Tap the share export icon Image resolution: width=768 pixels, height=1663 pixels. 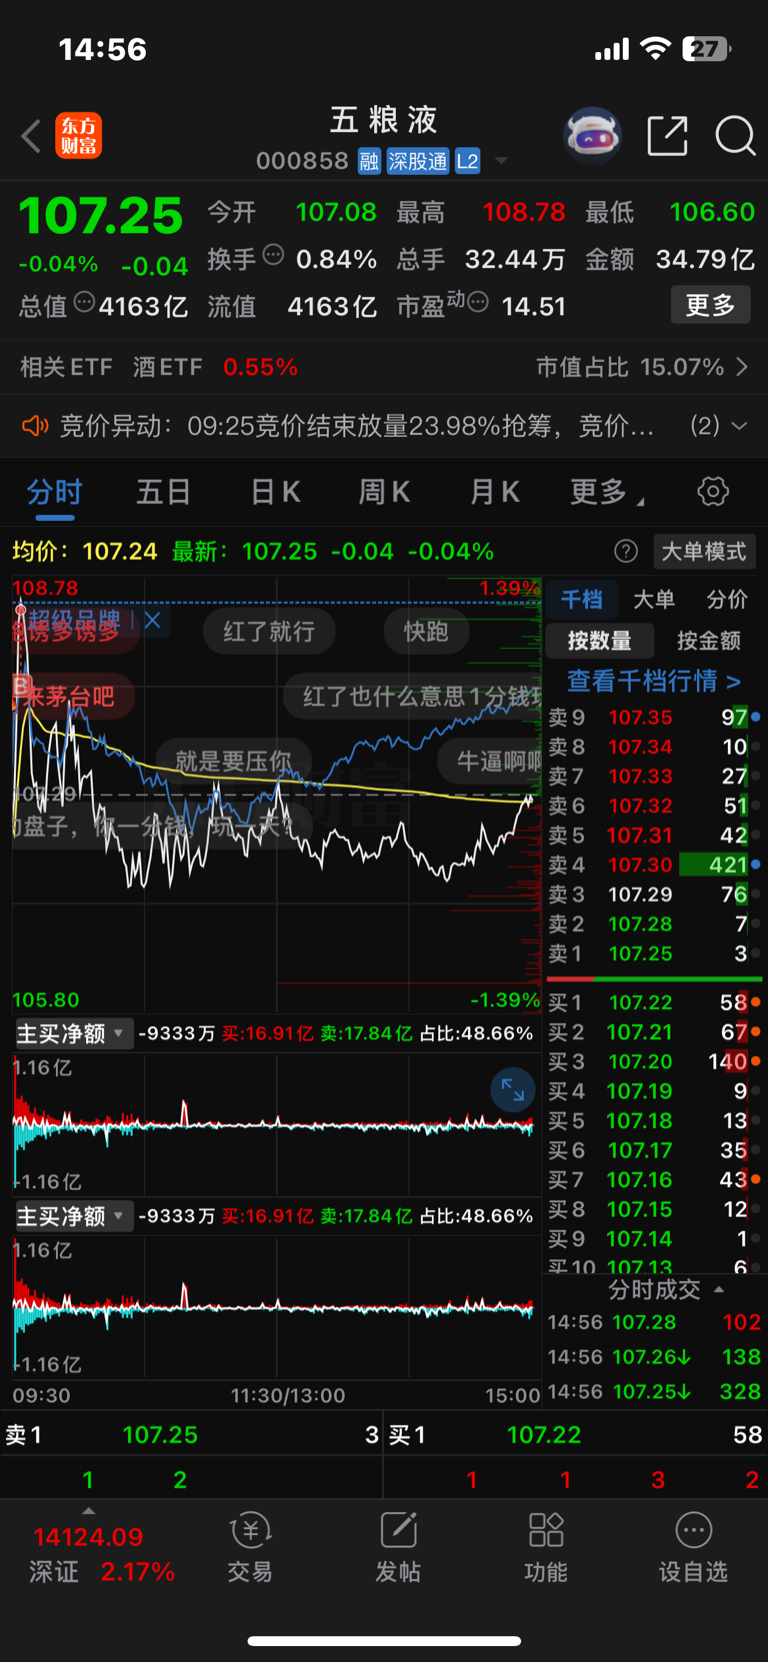click(667, 135)
